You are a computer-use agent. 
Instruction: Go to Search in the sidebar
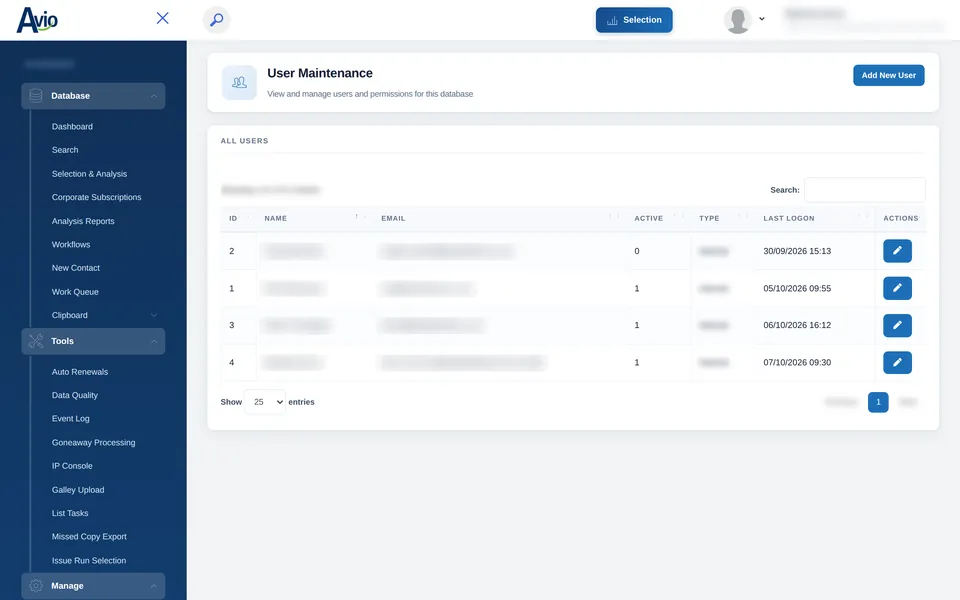point(65,150)
